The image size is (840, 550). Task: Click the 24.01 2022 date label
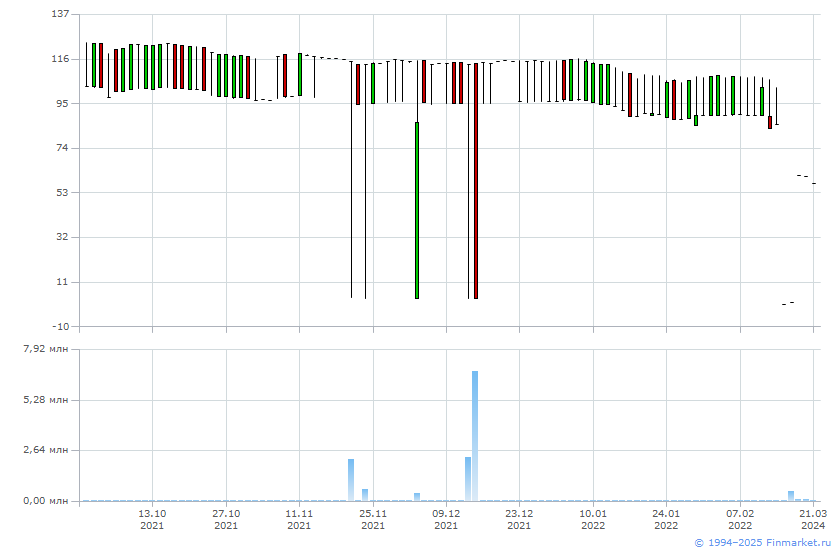click(666, 519)
